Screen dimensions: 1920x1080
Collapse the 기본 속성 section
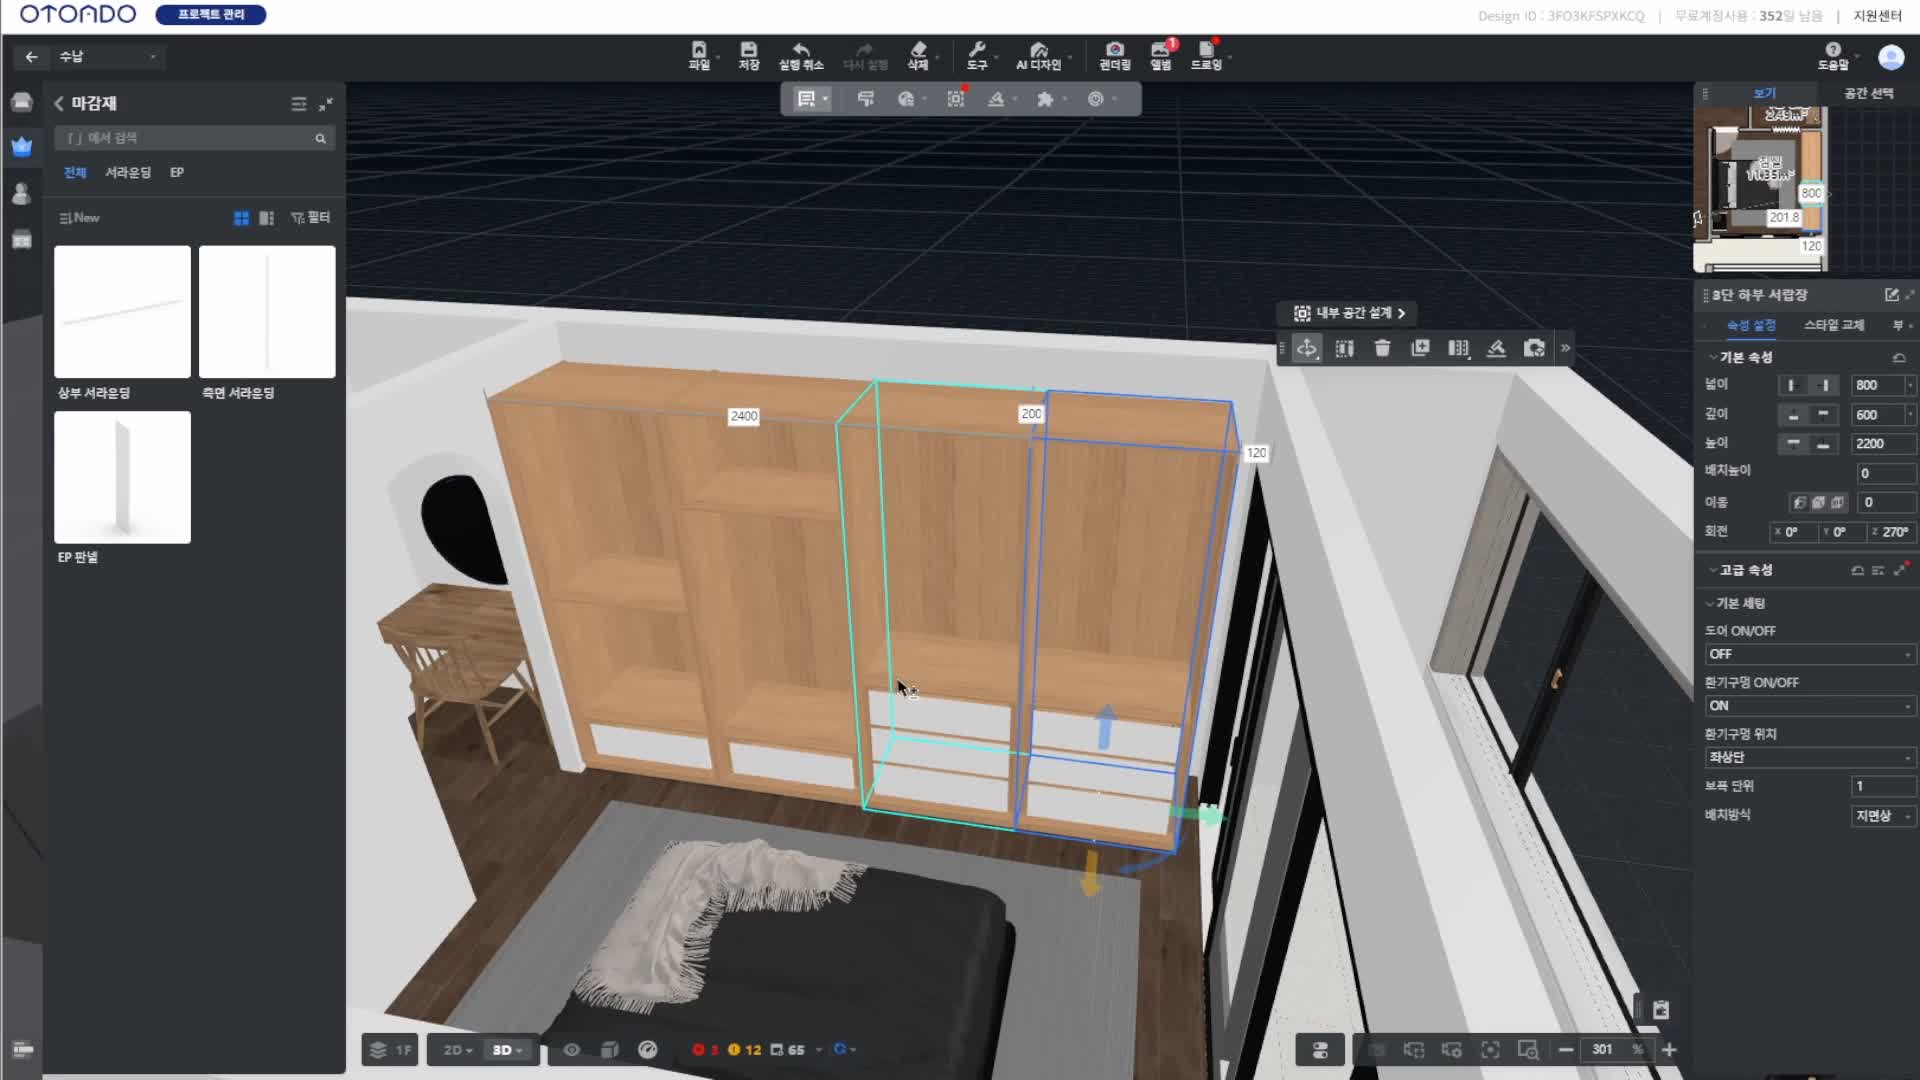[1713, 358]
